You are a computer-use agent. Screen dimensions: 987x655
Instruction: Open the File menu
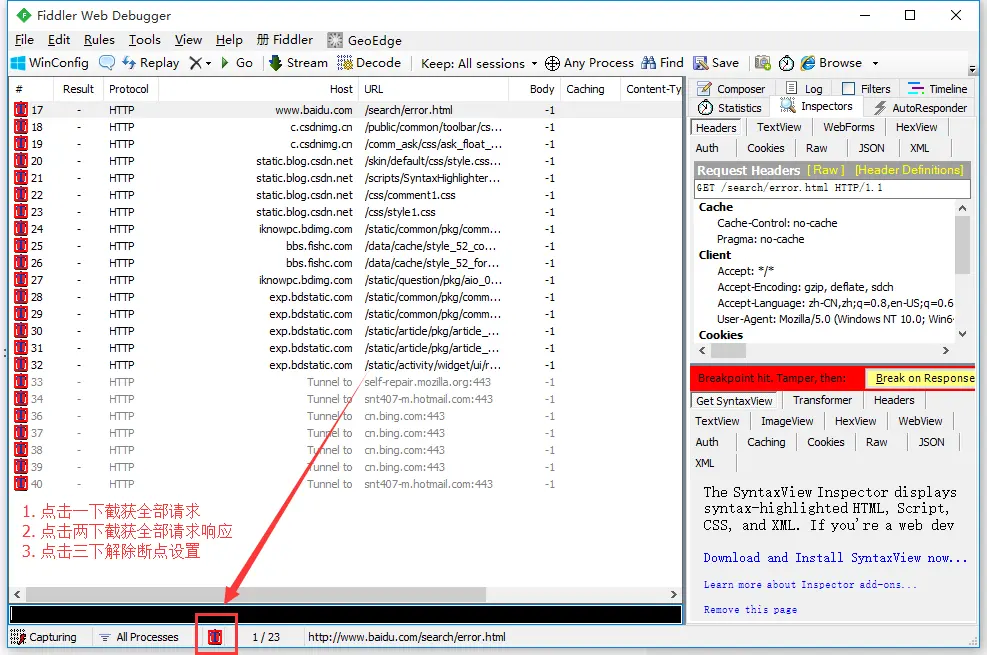[24, 40]
